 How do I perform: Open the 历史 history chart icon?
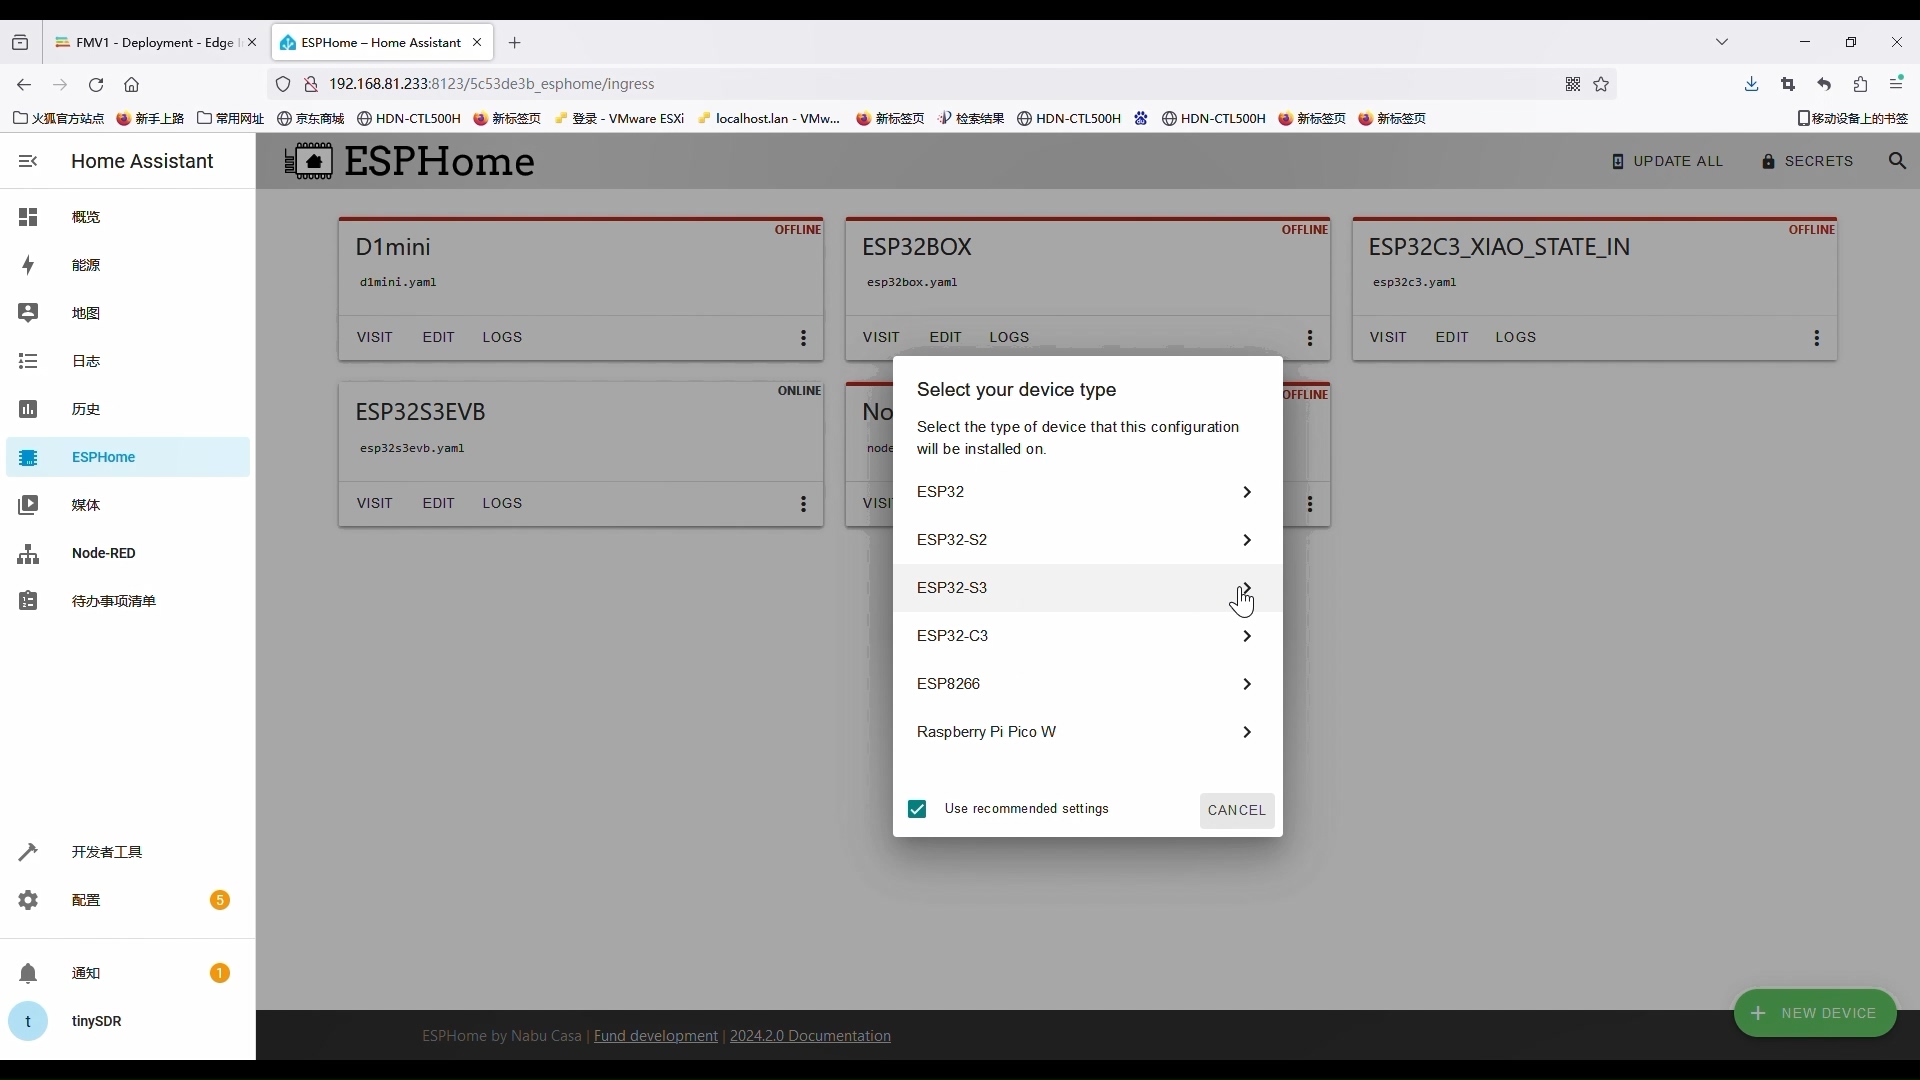(28, 409)
